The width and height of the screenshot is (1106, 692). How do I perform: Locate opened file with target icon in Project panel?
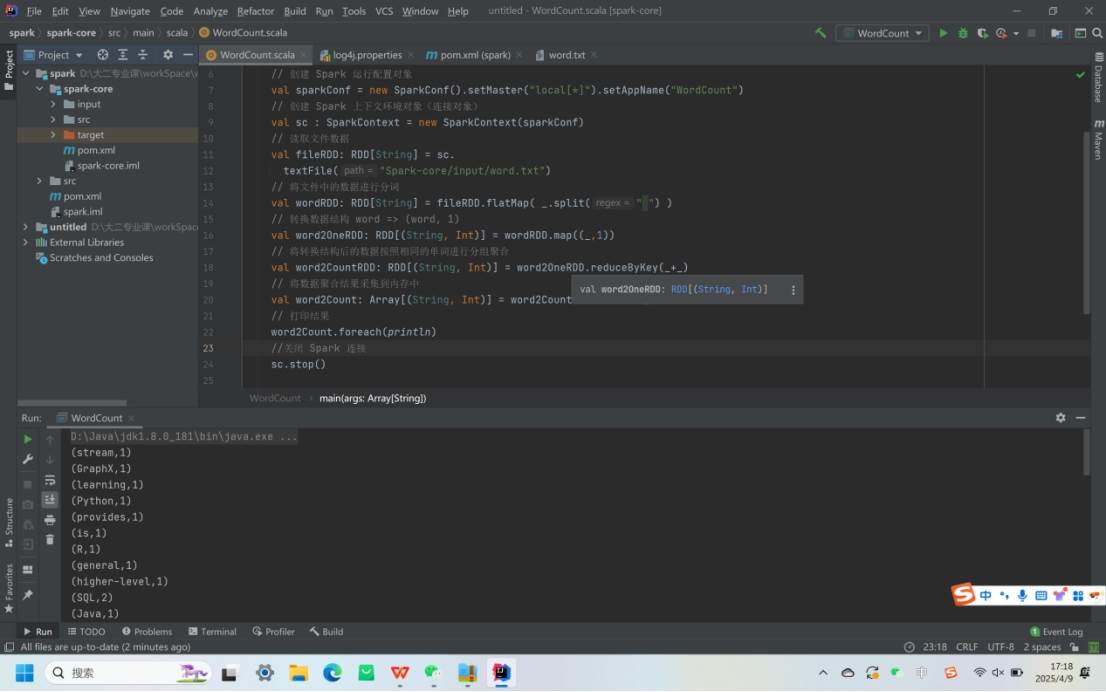pos(103,54)
